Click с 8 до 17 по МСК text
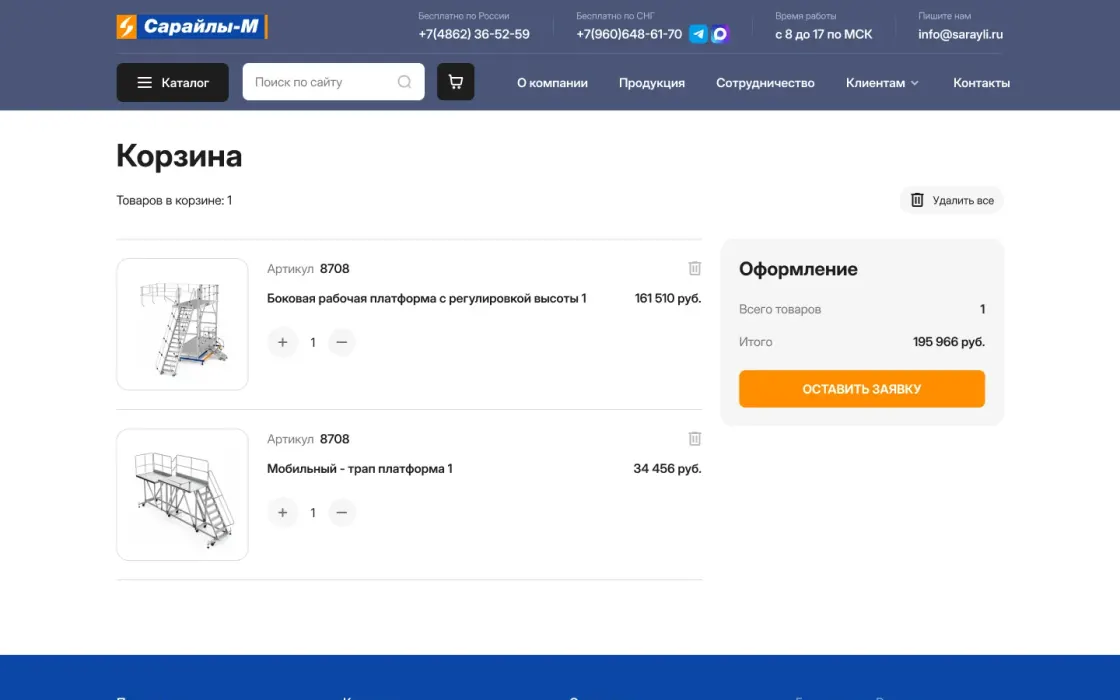Screen dimensions: 1120x700 [x=824, y=34]
